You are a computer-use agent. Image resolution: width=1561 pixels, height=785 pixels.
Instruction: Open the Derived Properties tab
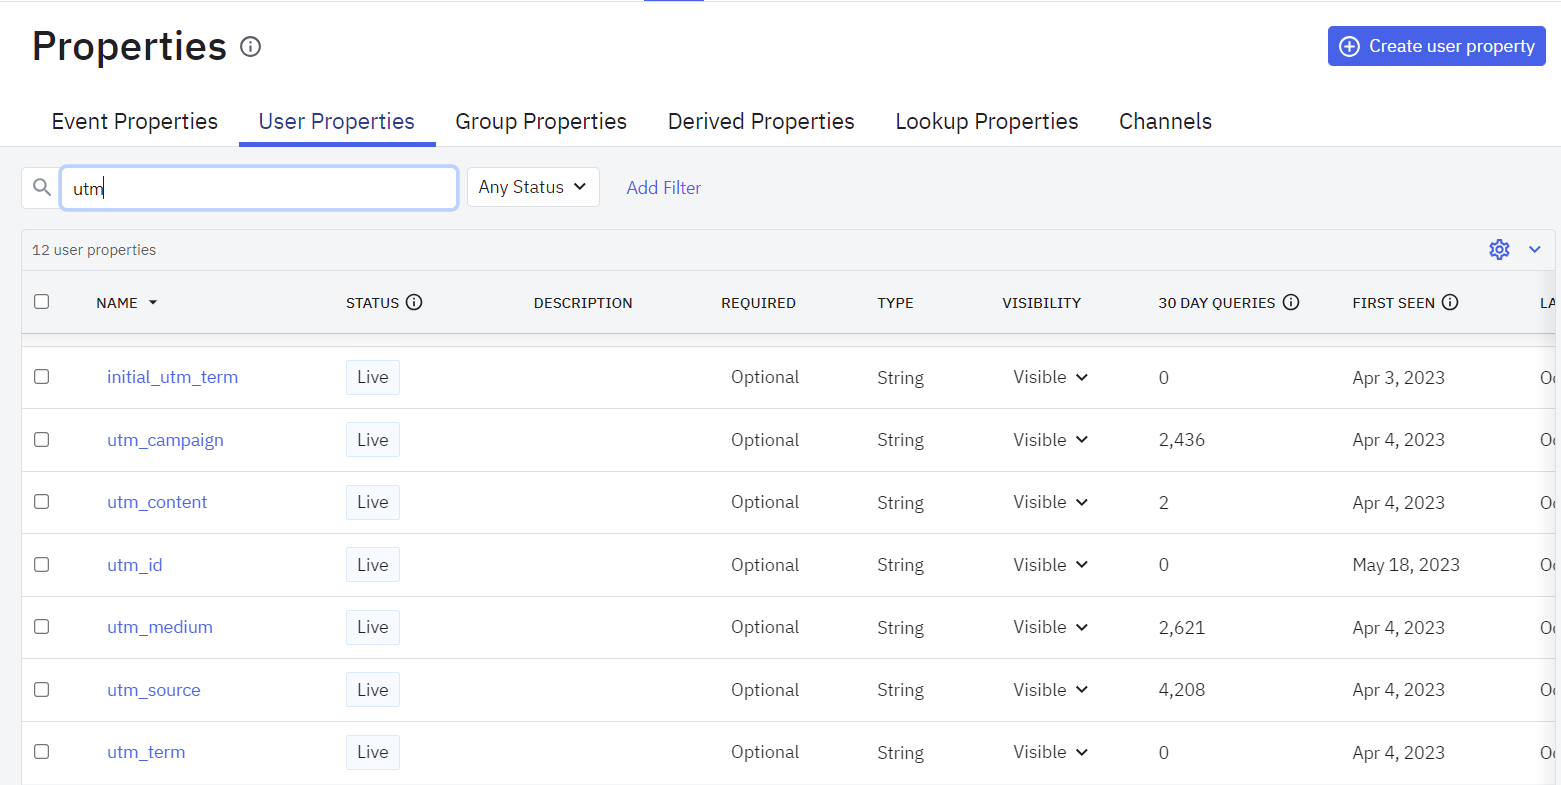click(x=761, y=122)
